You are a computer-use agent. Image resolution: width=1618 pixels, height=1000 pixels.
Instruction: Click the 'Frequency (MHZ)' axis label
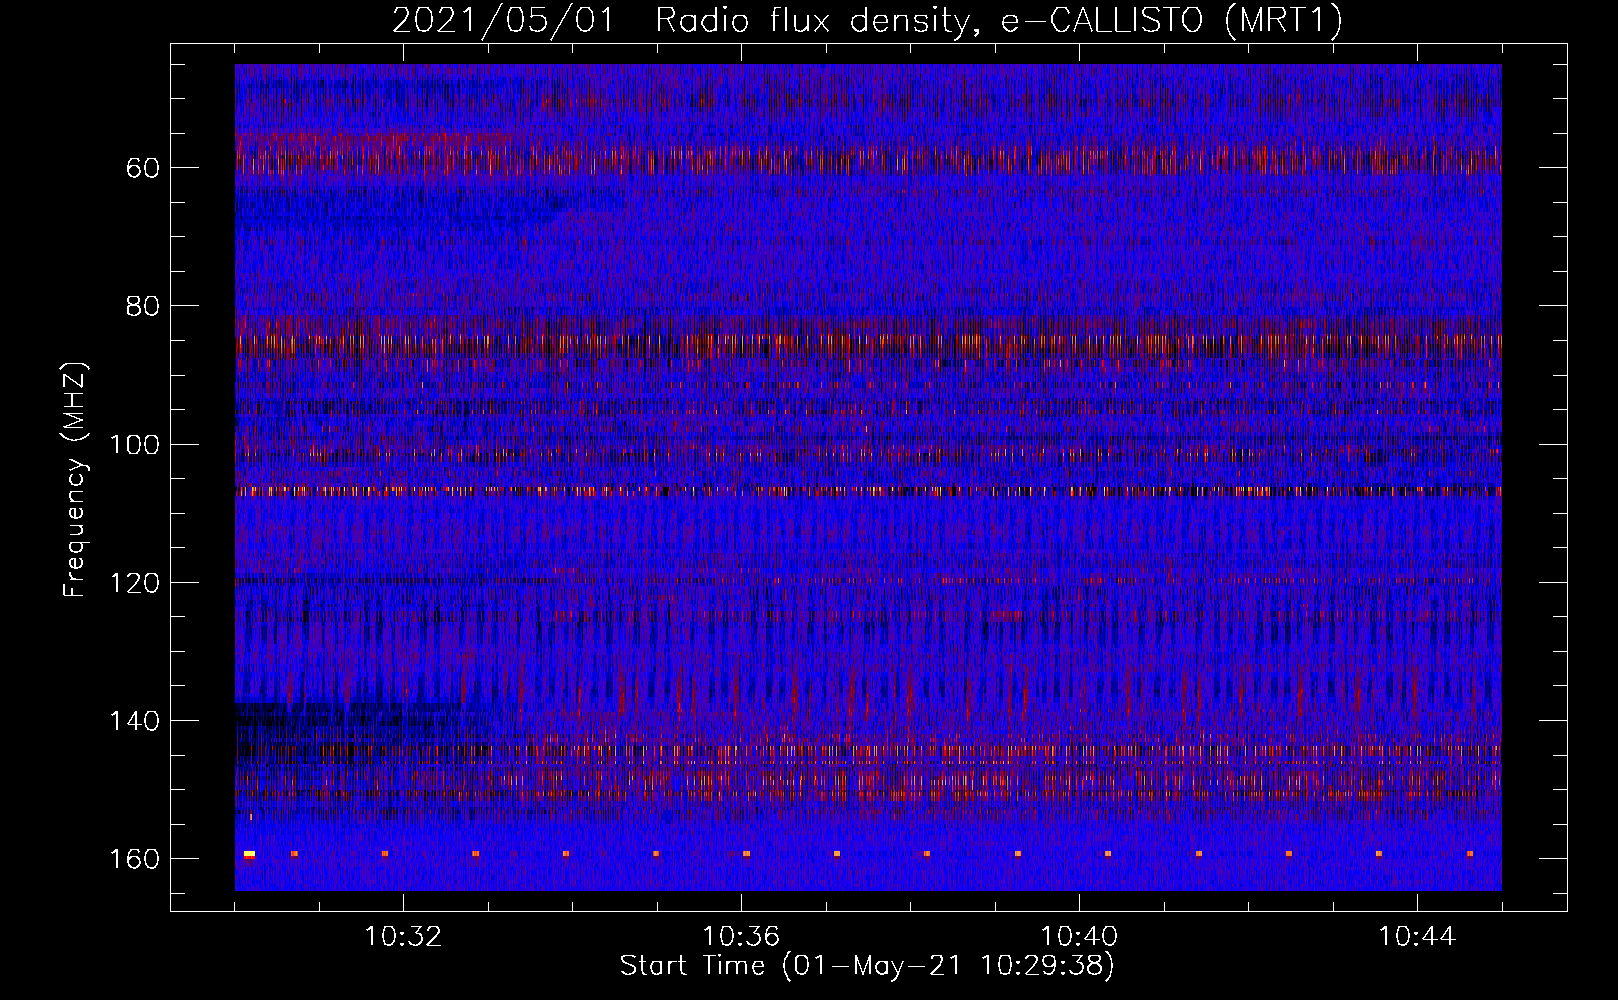(x=75, y=479)
